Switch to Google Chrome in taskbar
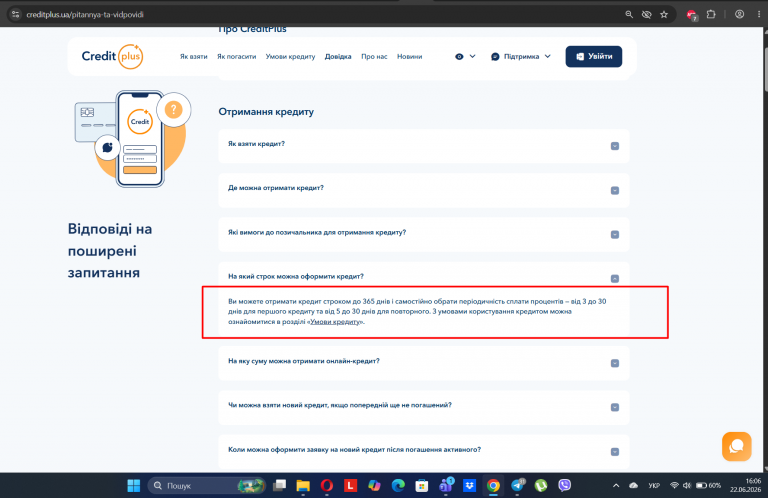 [493, 485]
